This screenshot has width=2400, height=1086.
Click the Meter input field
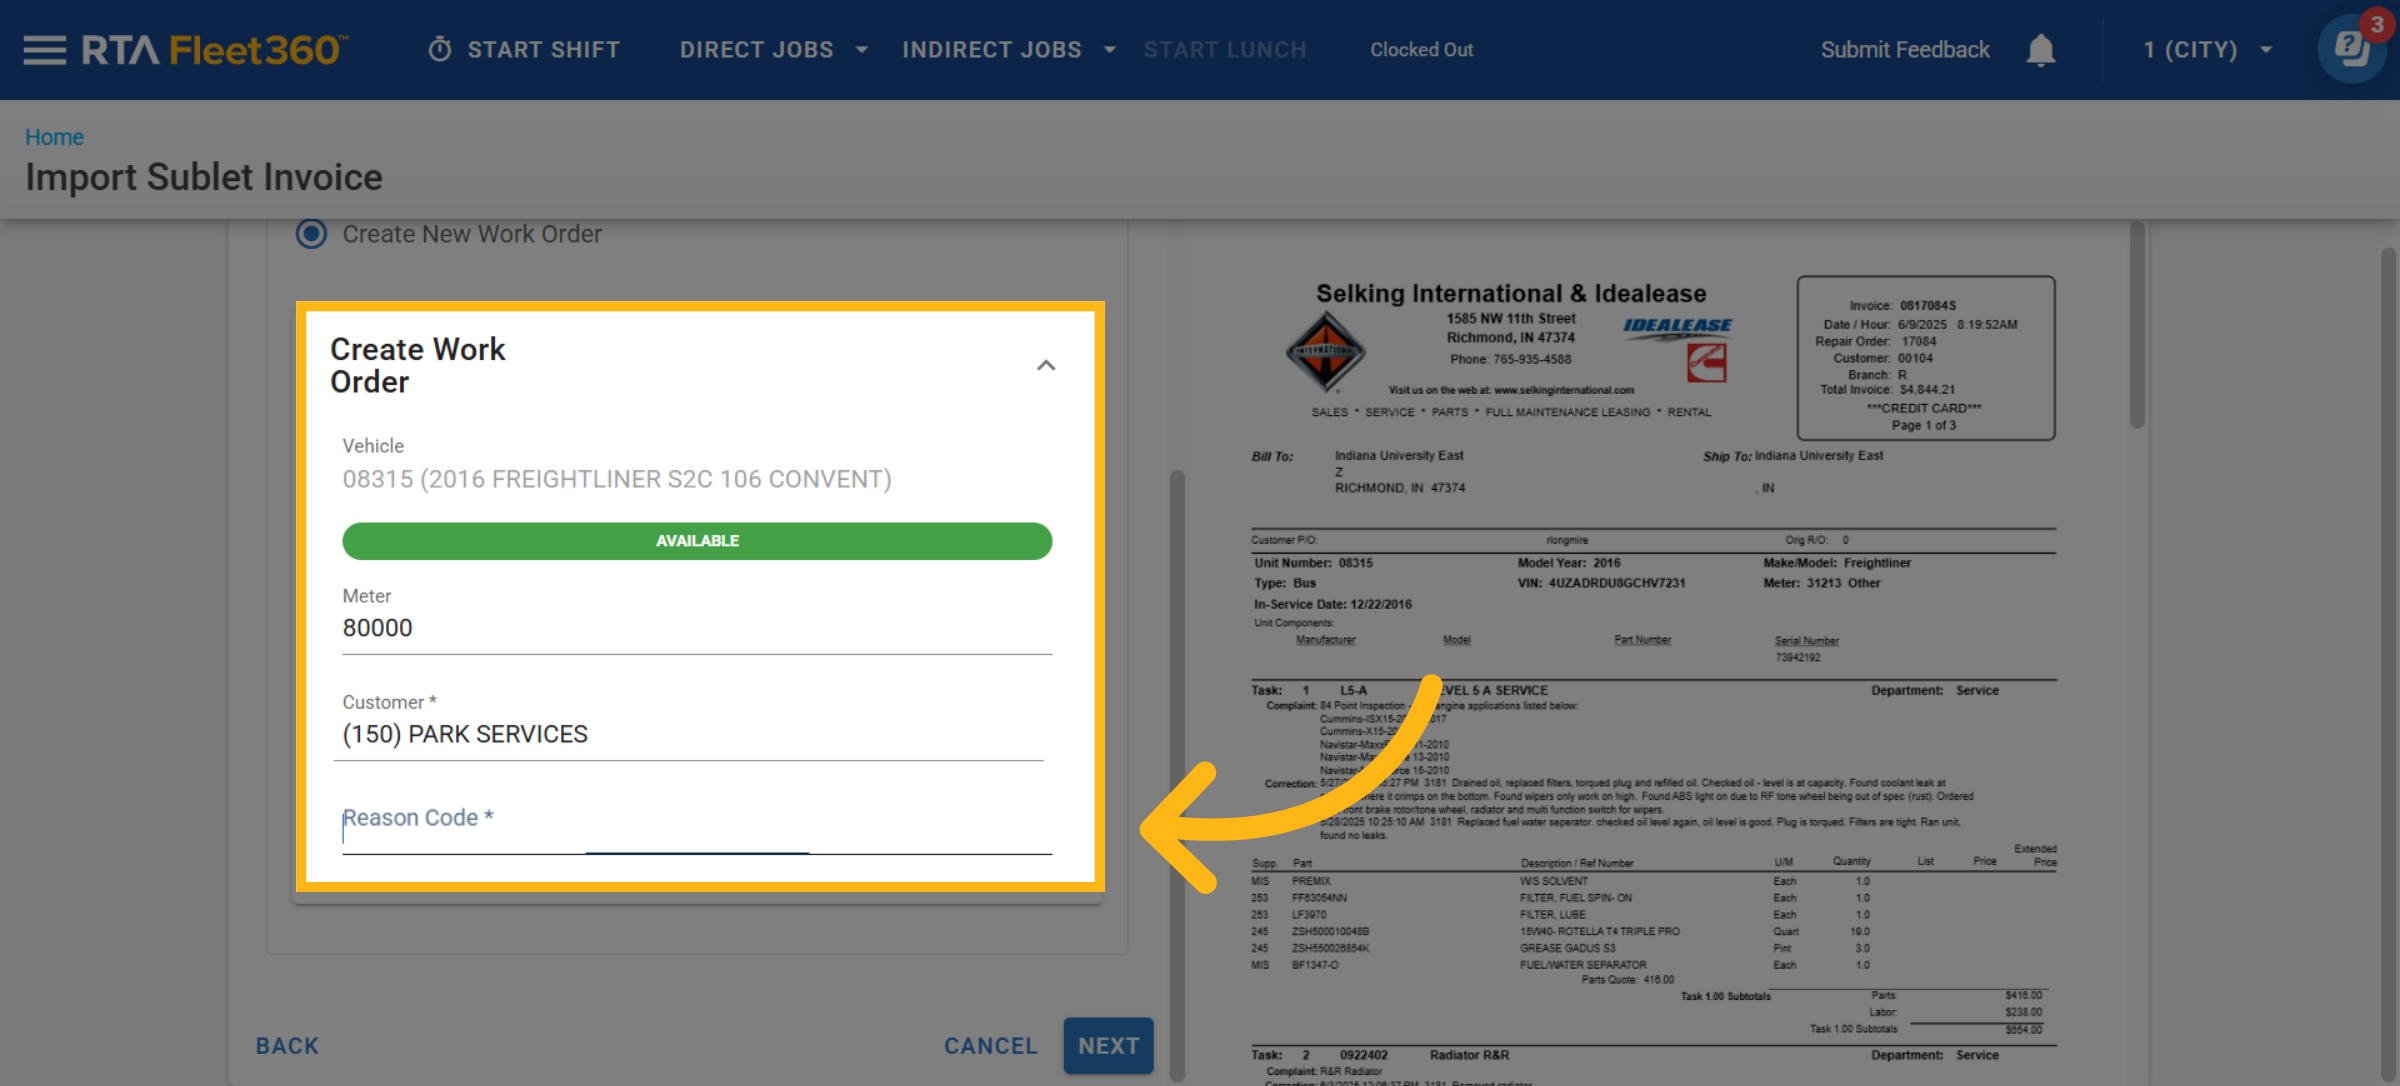[696, 628]
